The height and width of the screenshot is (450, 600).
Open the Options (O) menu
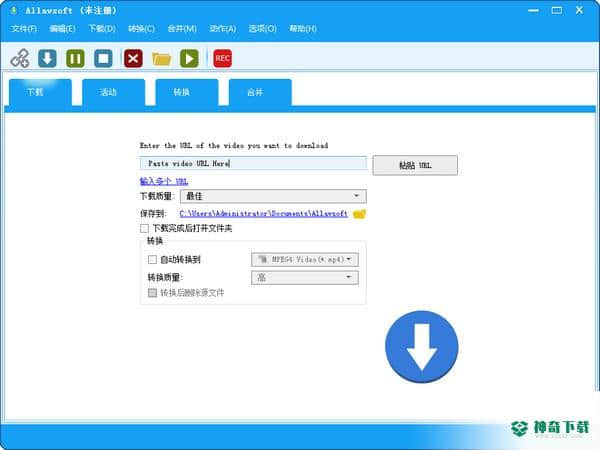[x=262, y=29]
